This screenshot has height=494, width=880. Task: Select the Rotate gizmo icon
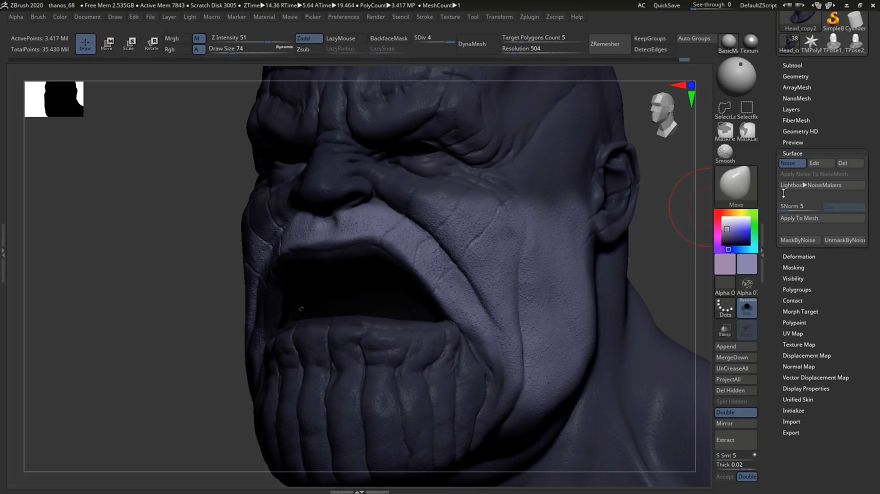coord(152,44)
